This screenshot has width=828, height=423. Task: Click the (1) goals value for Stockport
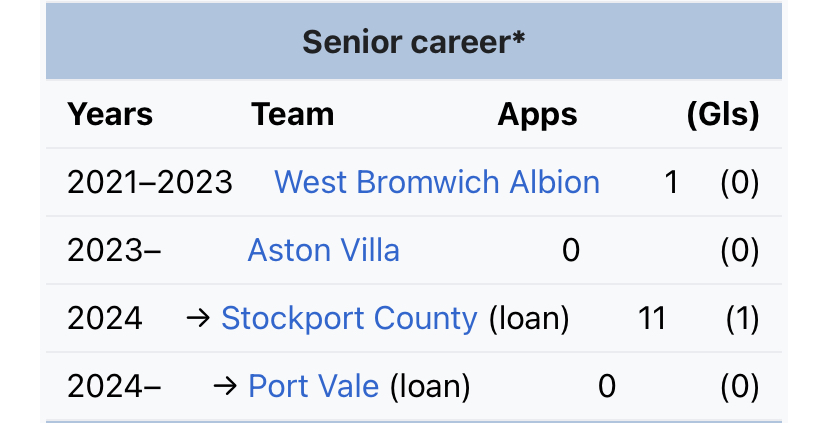[742, 318]
